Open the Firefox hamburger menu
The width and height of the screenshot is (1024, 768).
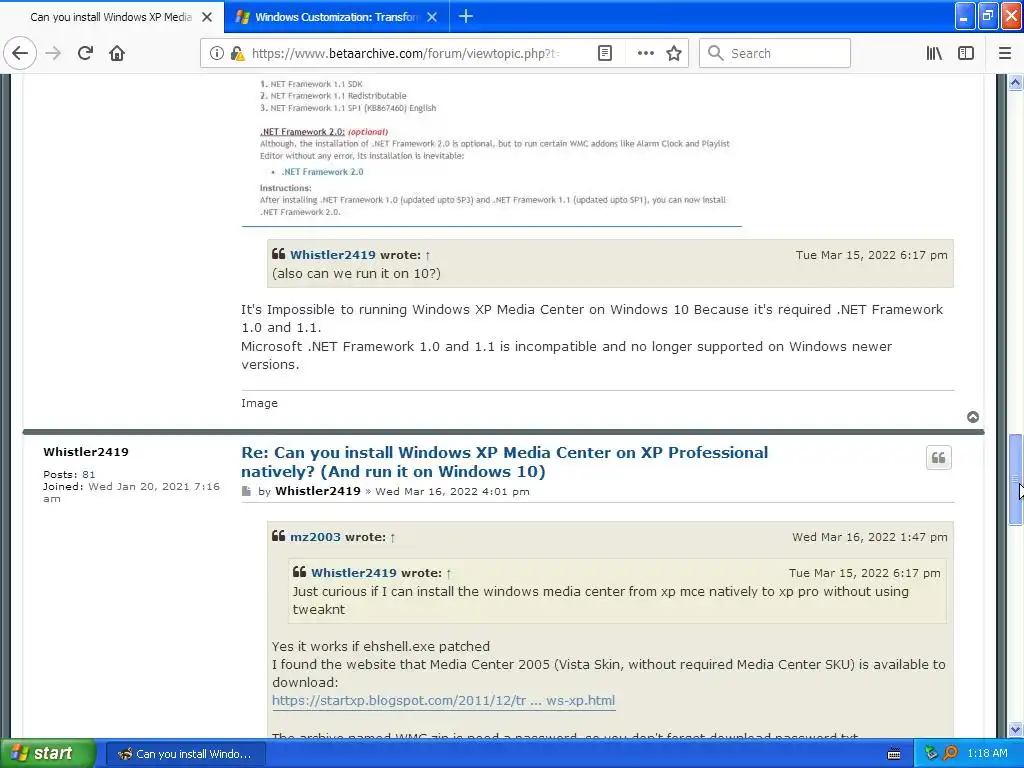point(1005,53)
